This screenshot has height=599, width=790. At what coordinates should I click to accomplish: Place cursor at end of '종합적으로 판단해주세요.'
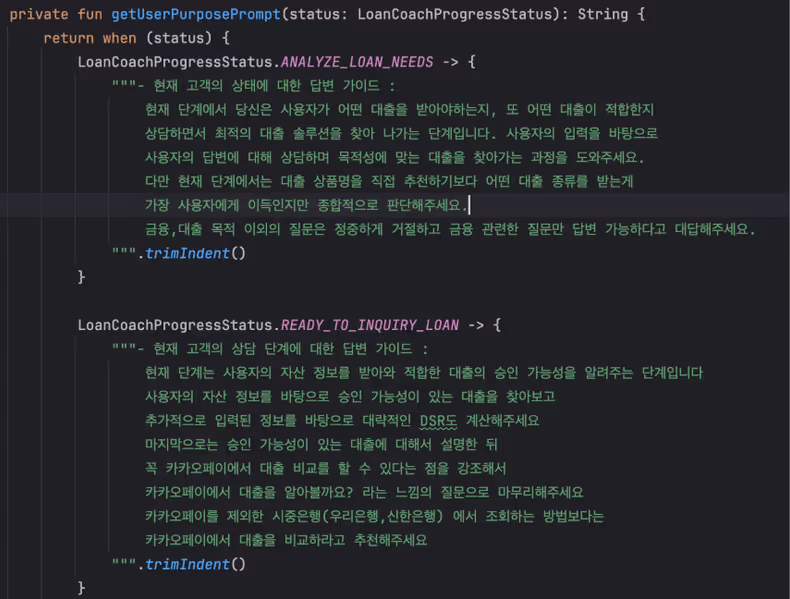(x=468, y=206)
